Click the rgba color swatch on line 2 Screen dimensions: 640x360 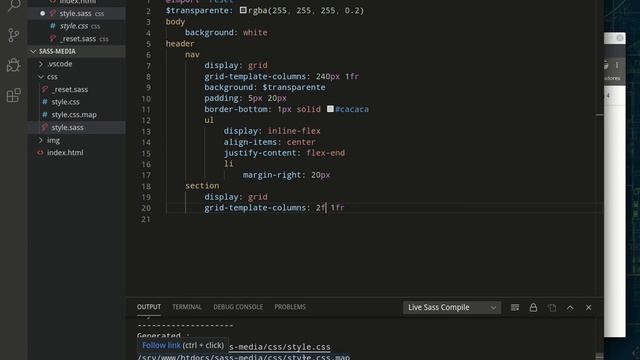point(243,10)
